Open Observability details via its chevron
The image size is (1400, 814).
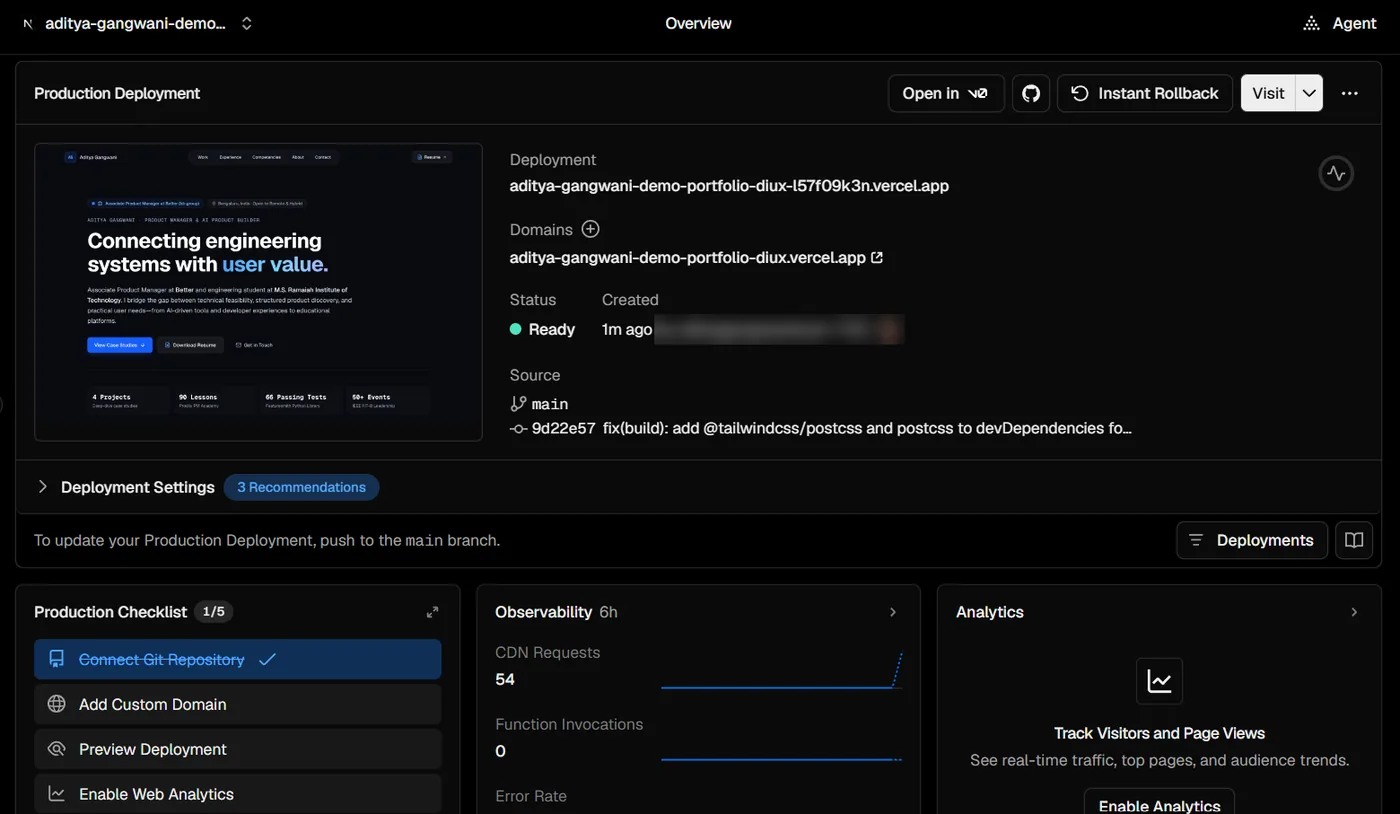(893, 612)
